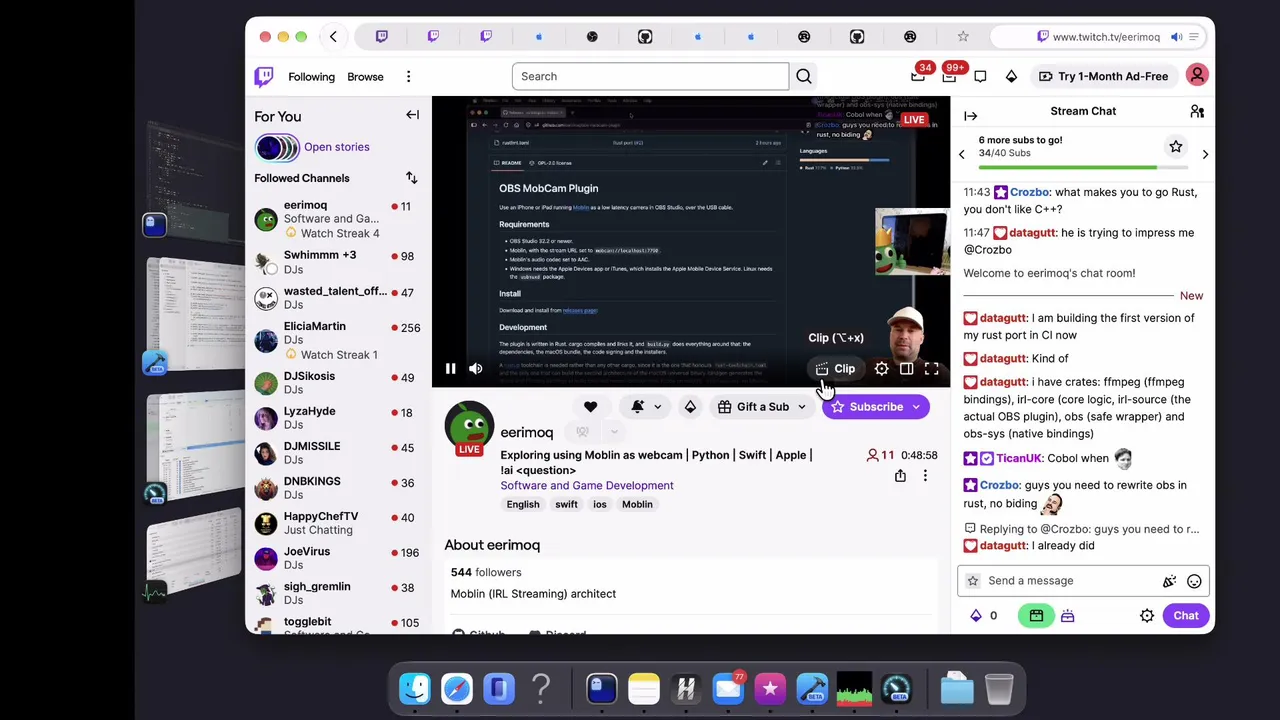
Task: Collapse the Stream Chat panel
Action: coord(970,116)
